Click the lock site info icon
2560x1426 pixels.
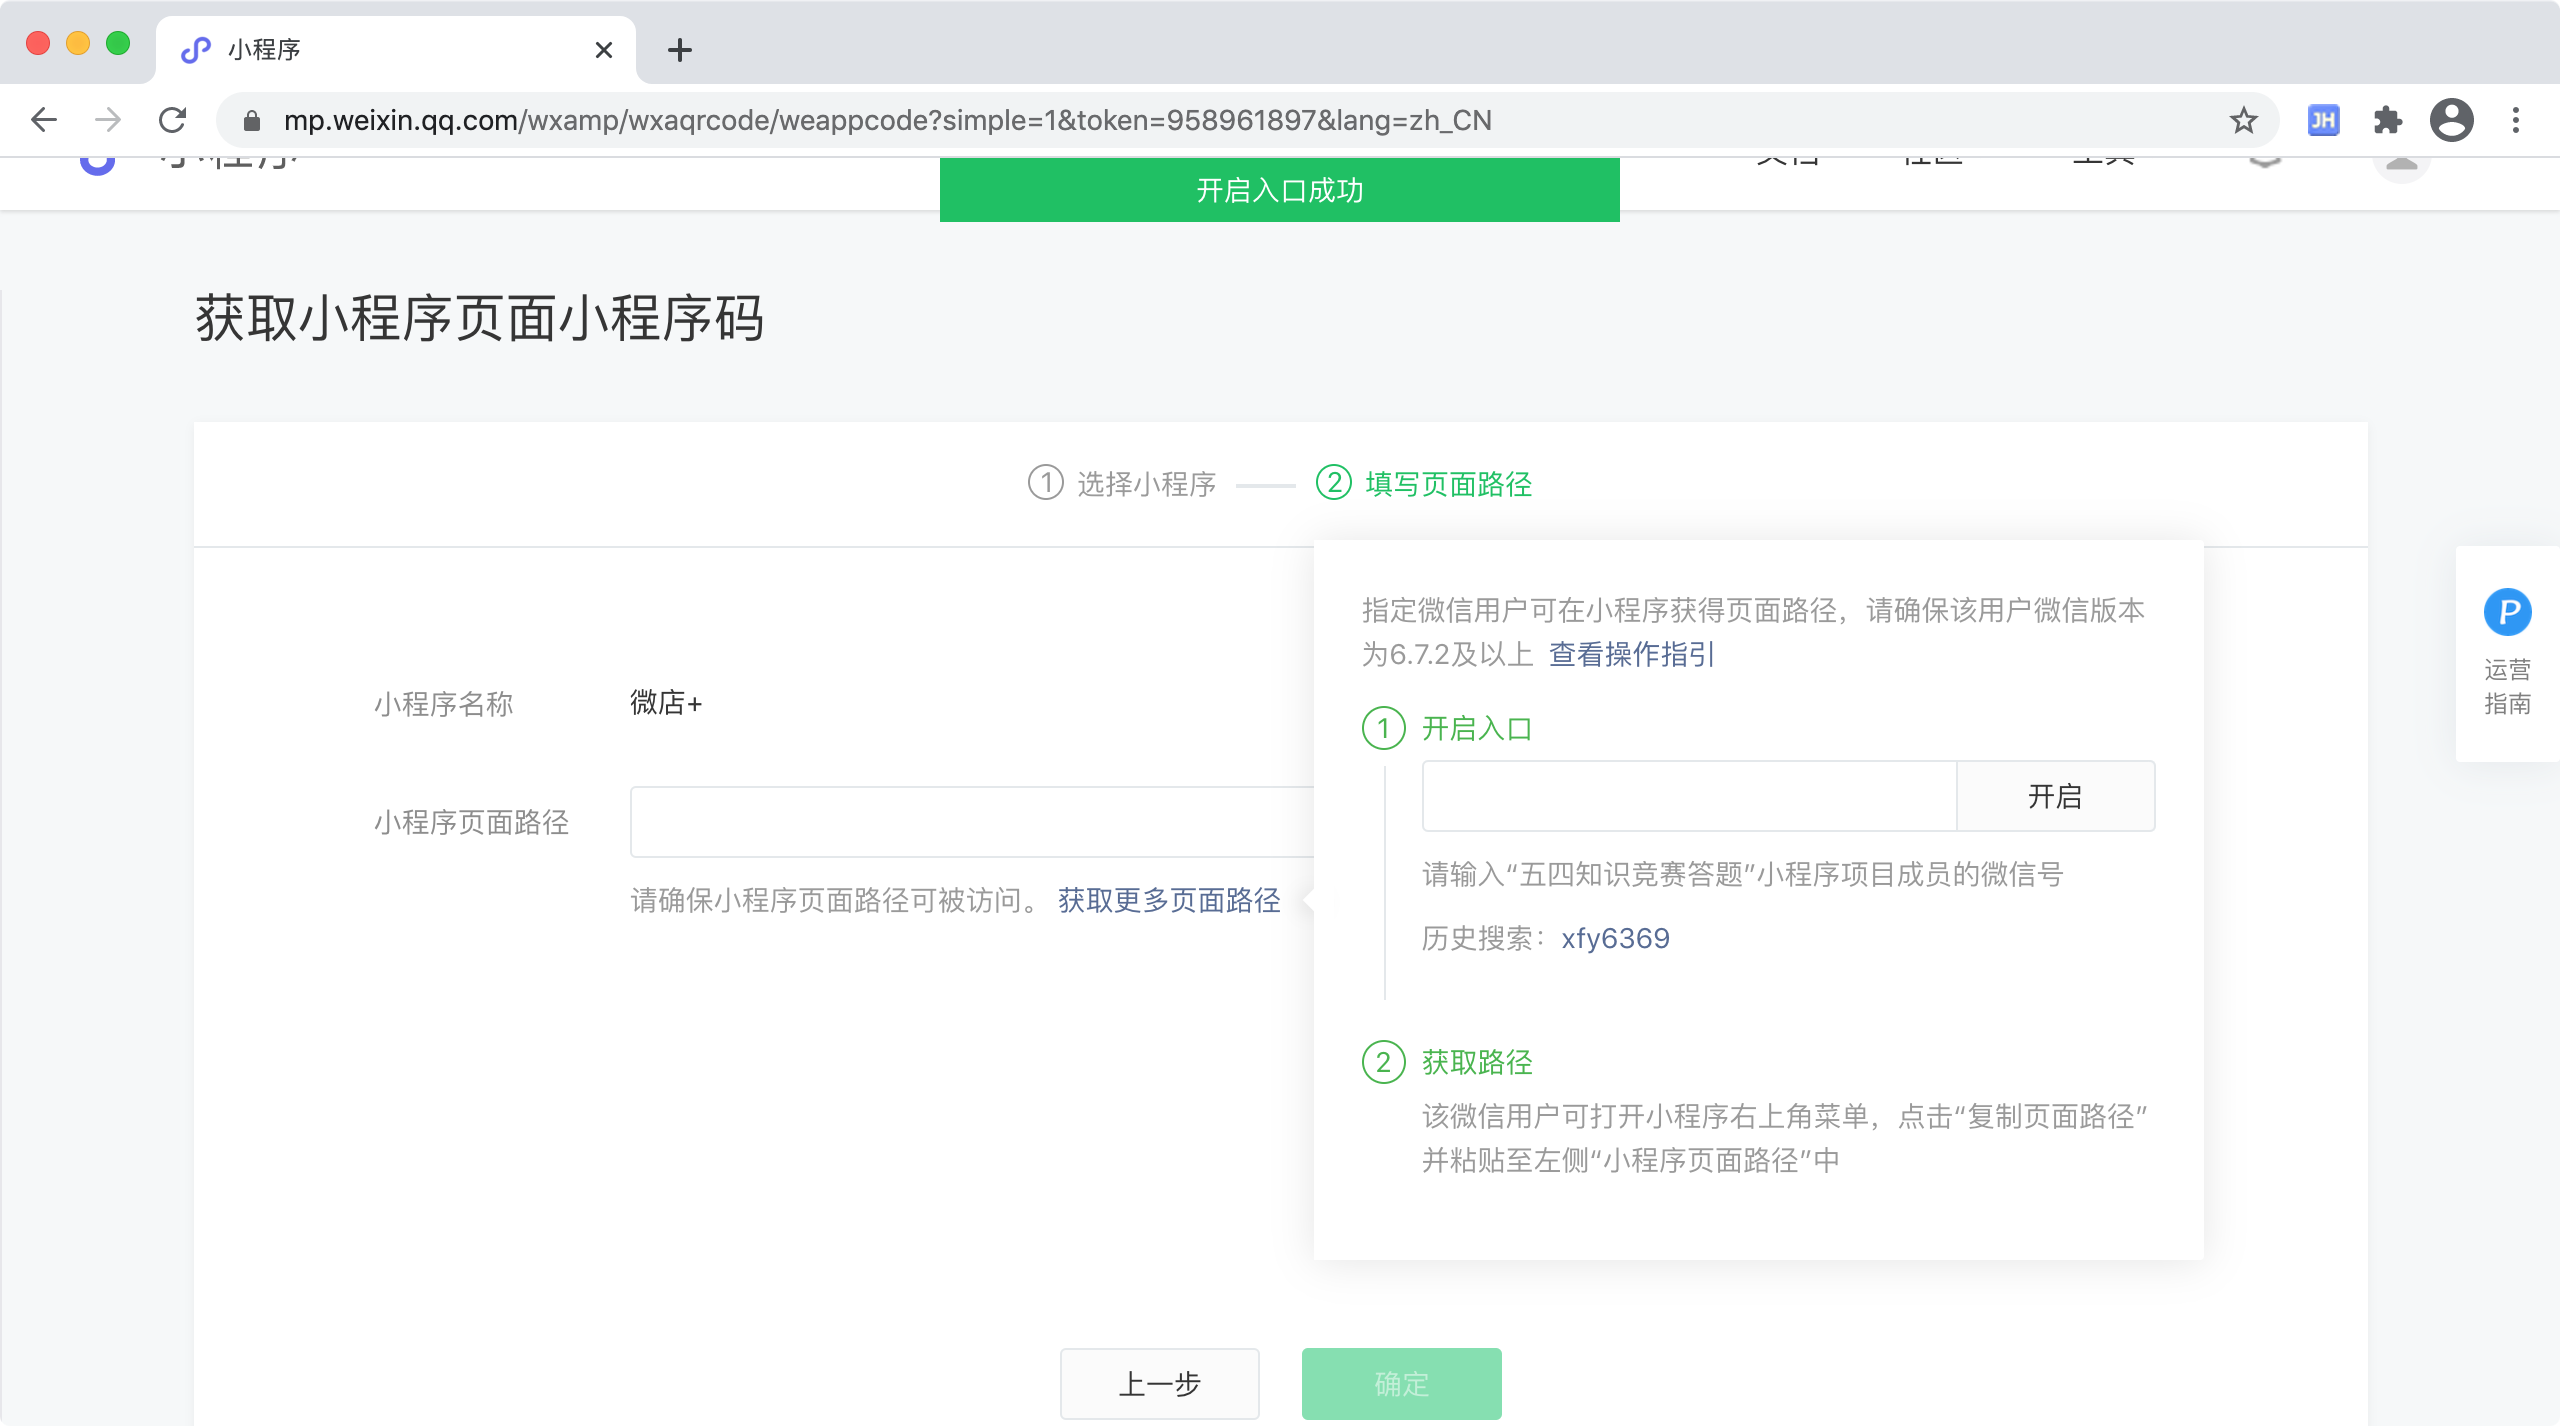coord(252,120)
